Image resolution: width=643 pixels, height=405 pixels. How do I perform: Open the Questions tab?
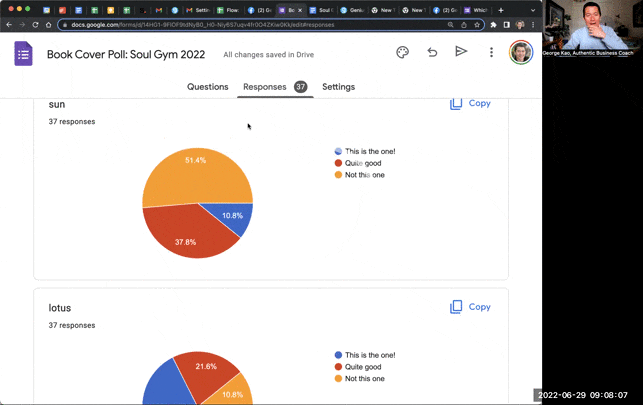point(207,87)
